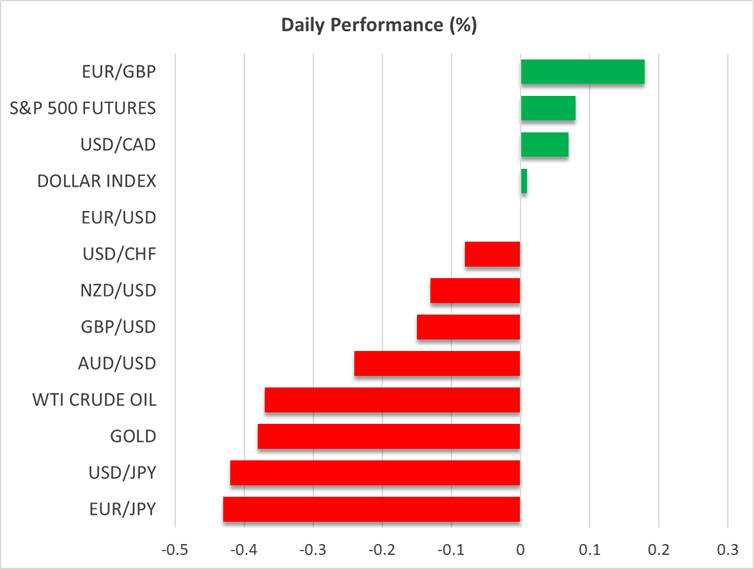Click the red EUR/JPY bar
The height and width of the screenshot is (569, 754).
[x=371, y=509]
